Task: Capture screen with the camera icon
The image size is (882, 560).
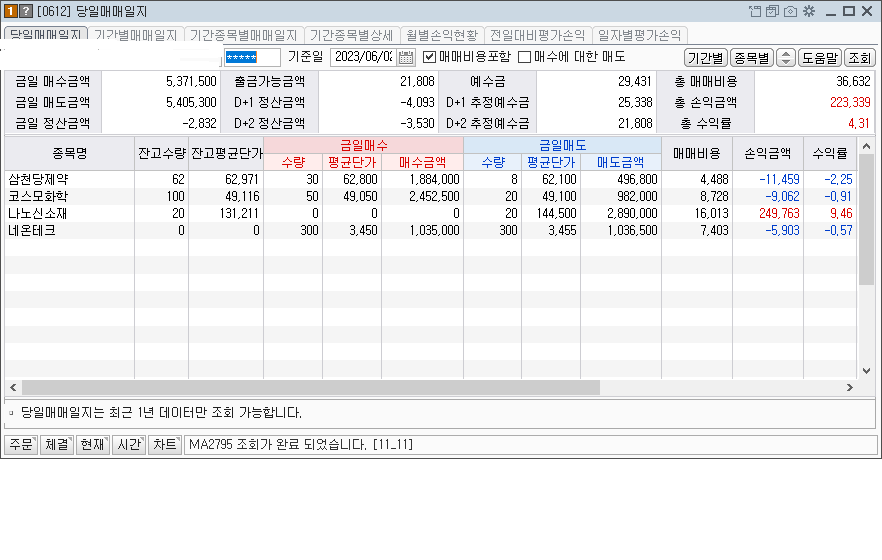Action: point(790,11)
